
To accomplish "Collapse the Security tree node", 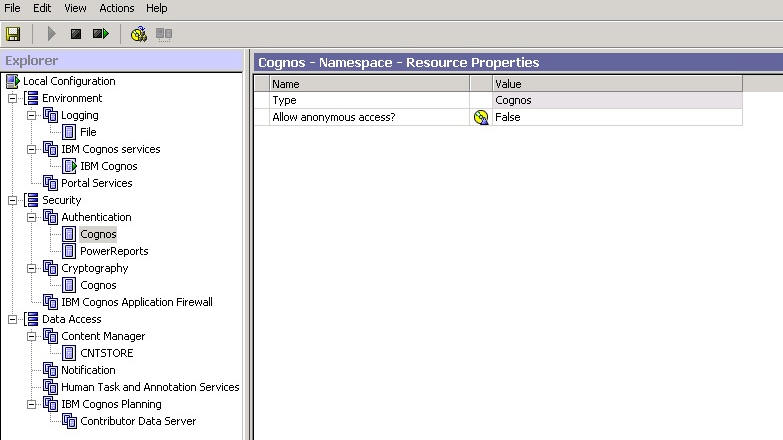I will [x=12, y=200].
